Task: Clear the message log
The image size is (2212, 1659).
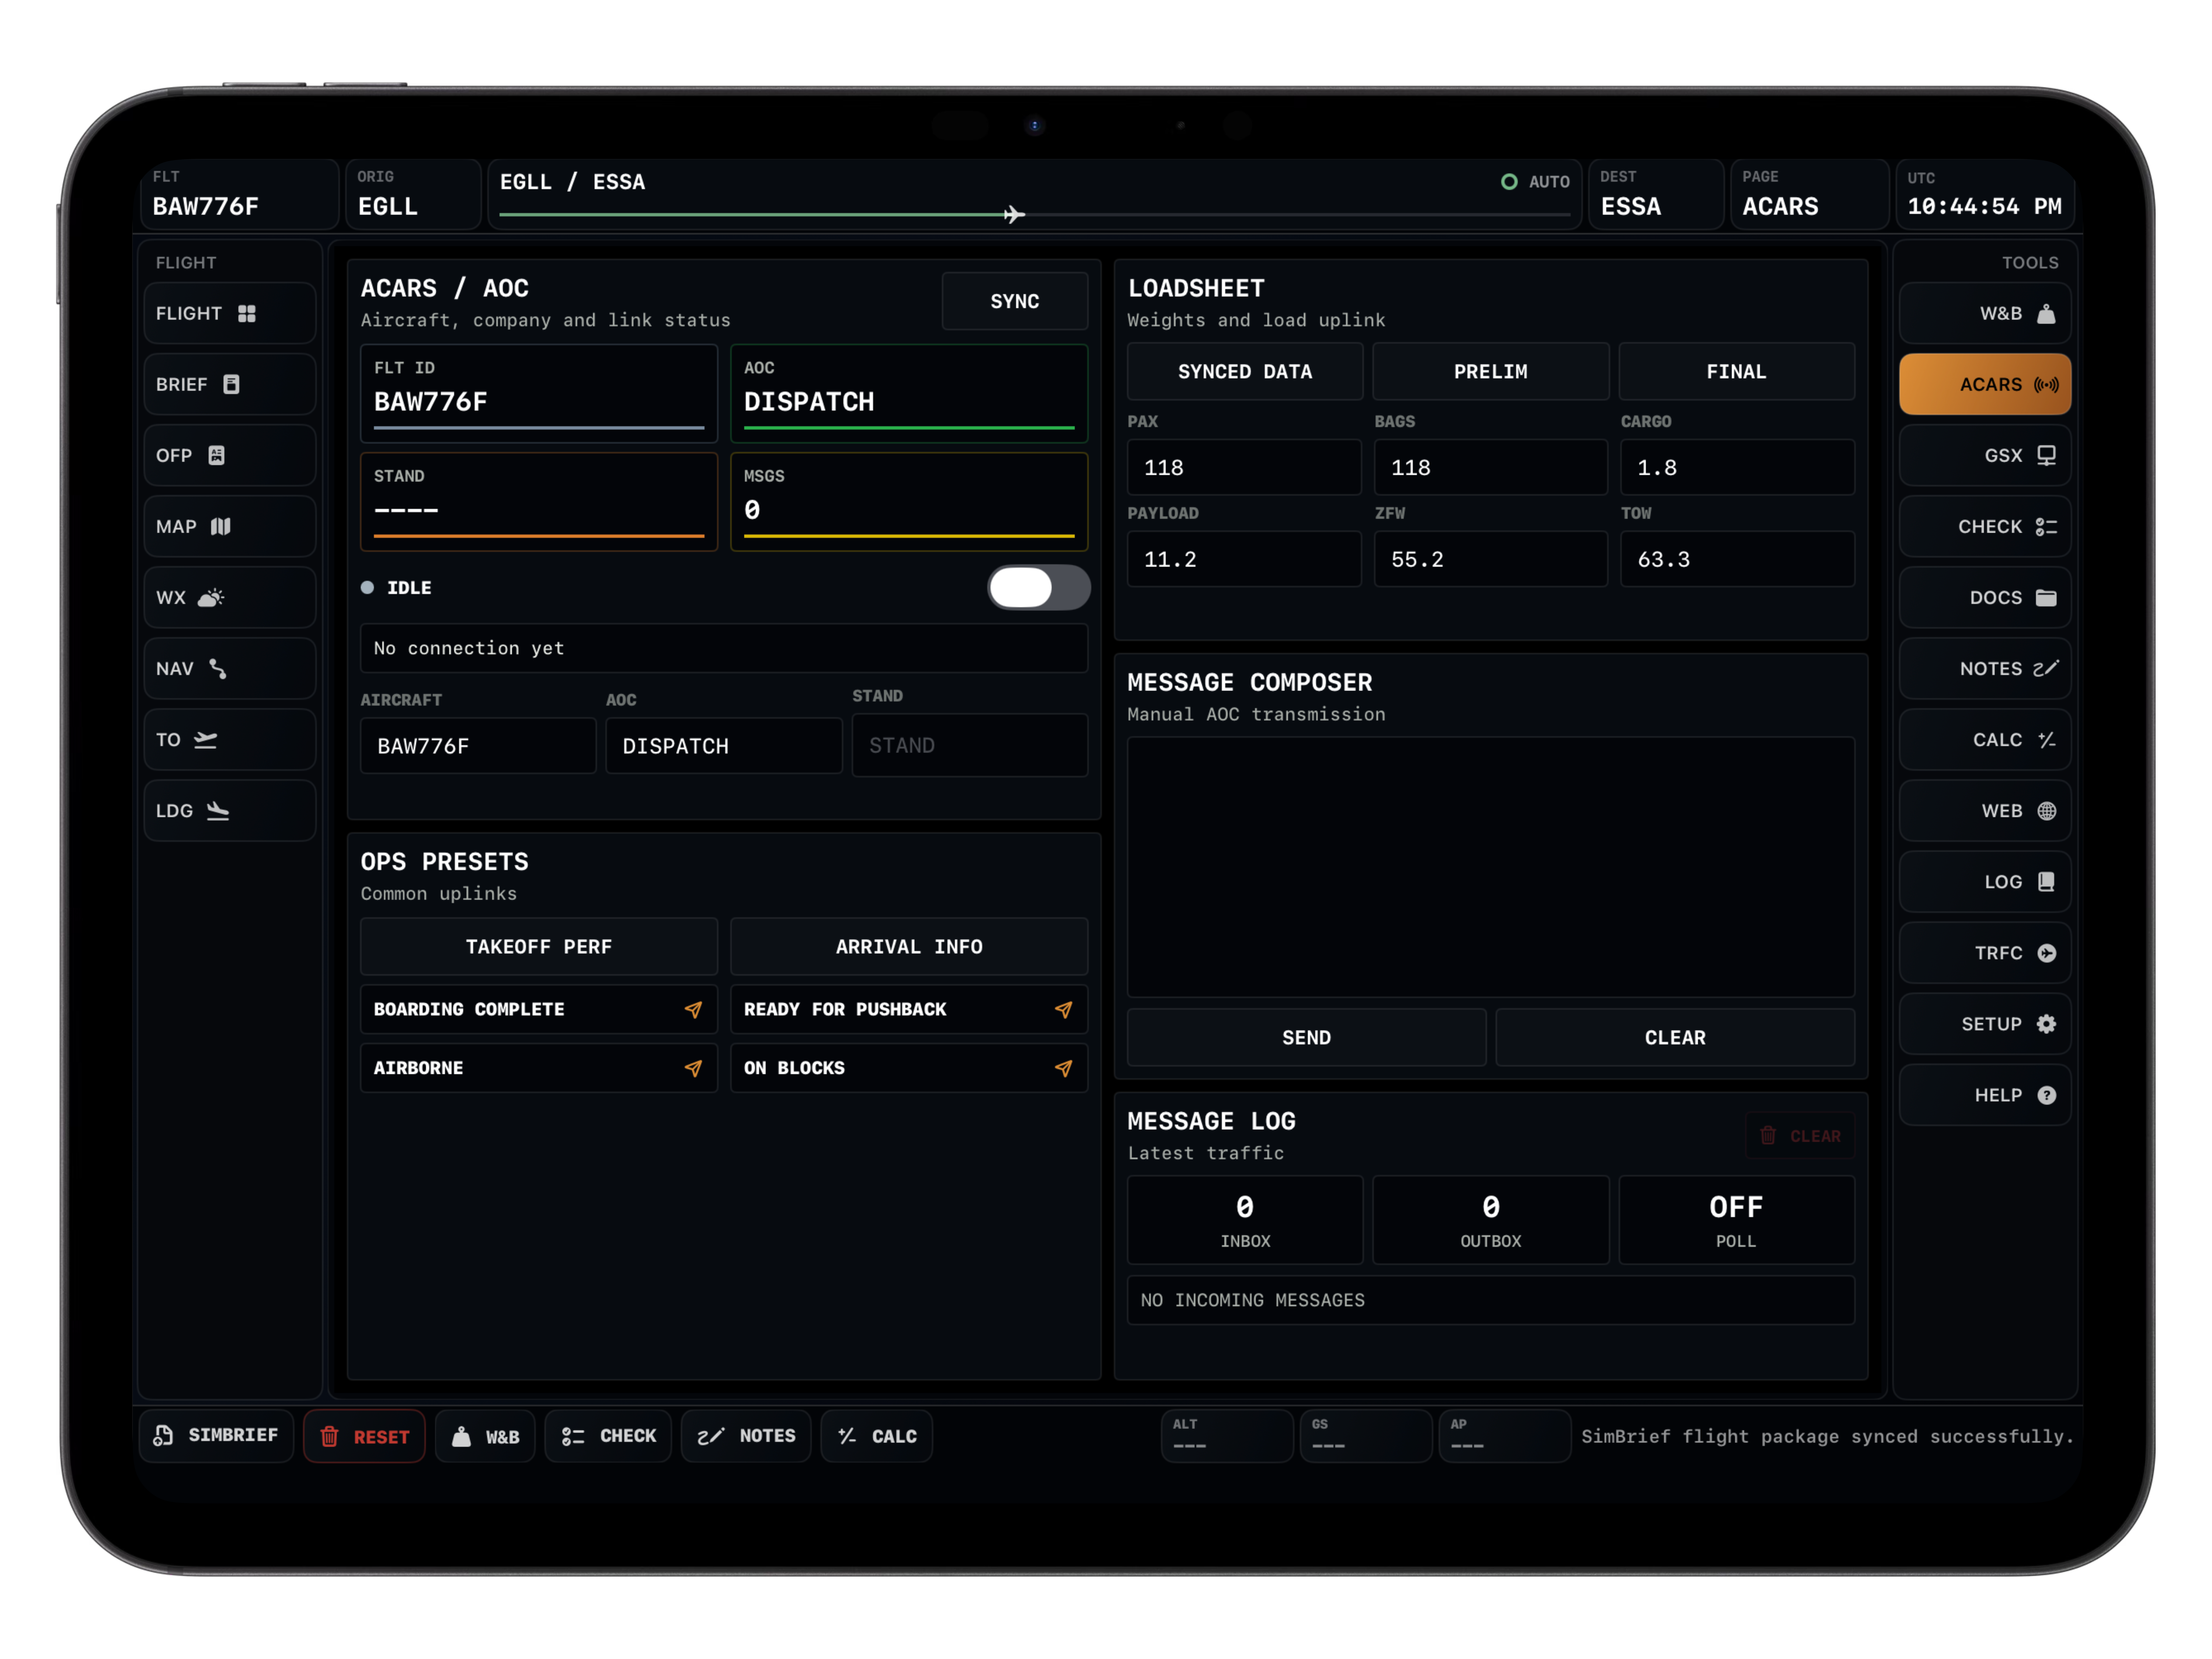Action: (1800, 1136)
